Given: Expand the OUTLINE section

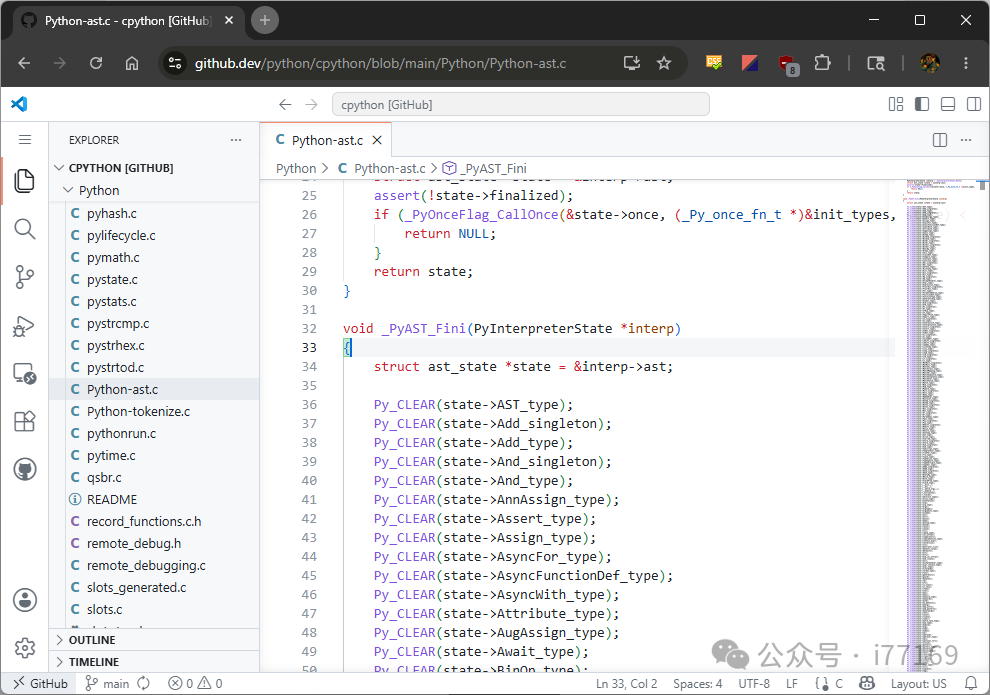Looking at the screenshot, I should click(154, 640).
